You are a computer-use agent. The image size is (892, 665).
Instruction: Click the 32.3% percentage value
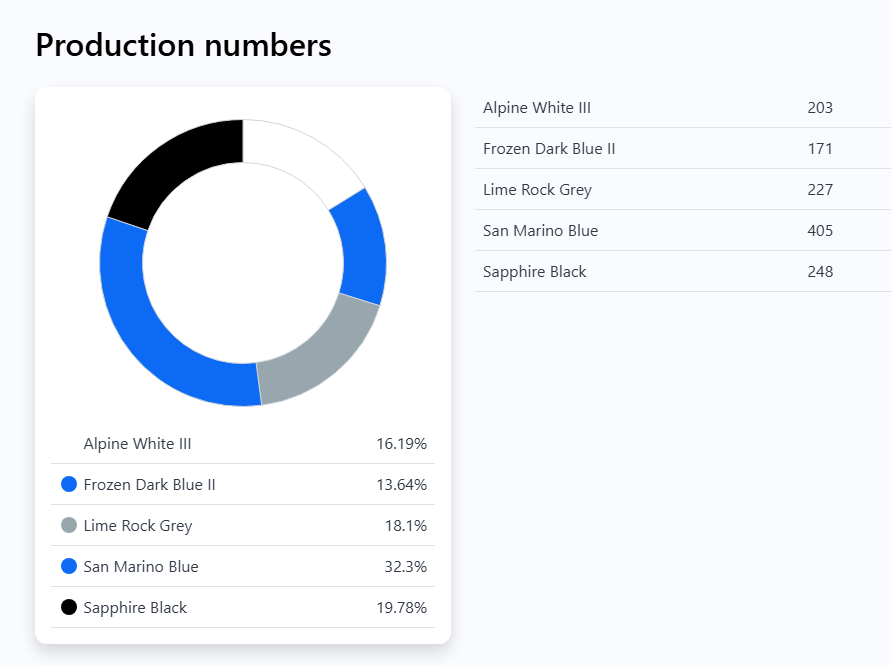coord(406,567)
